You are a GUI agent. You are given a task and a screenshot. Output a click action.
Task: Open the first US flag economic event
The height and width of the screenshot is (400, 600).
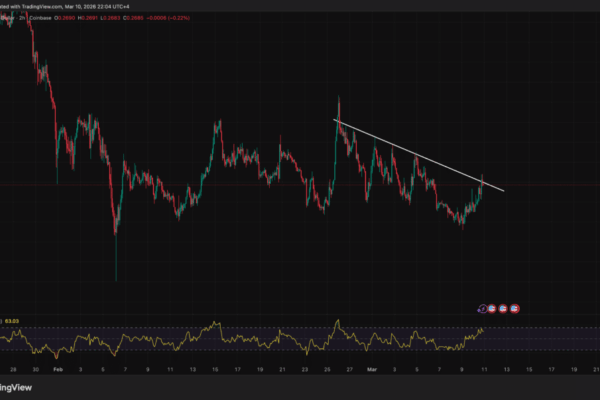coord(493,309)
